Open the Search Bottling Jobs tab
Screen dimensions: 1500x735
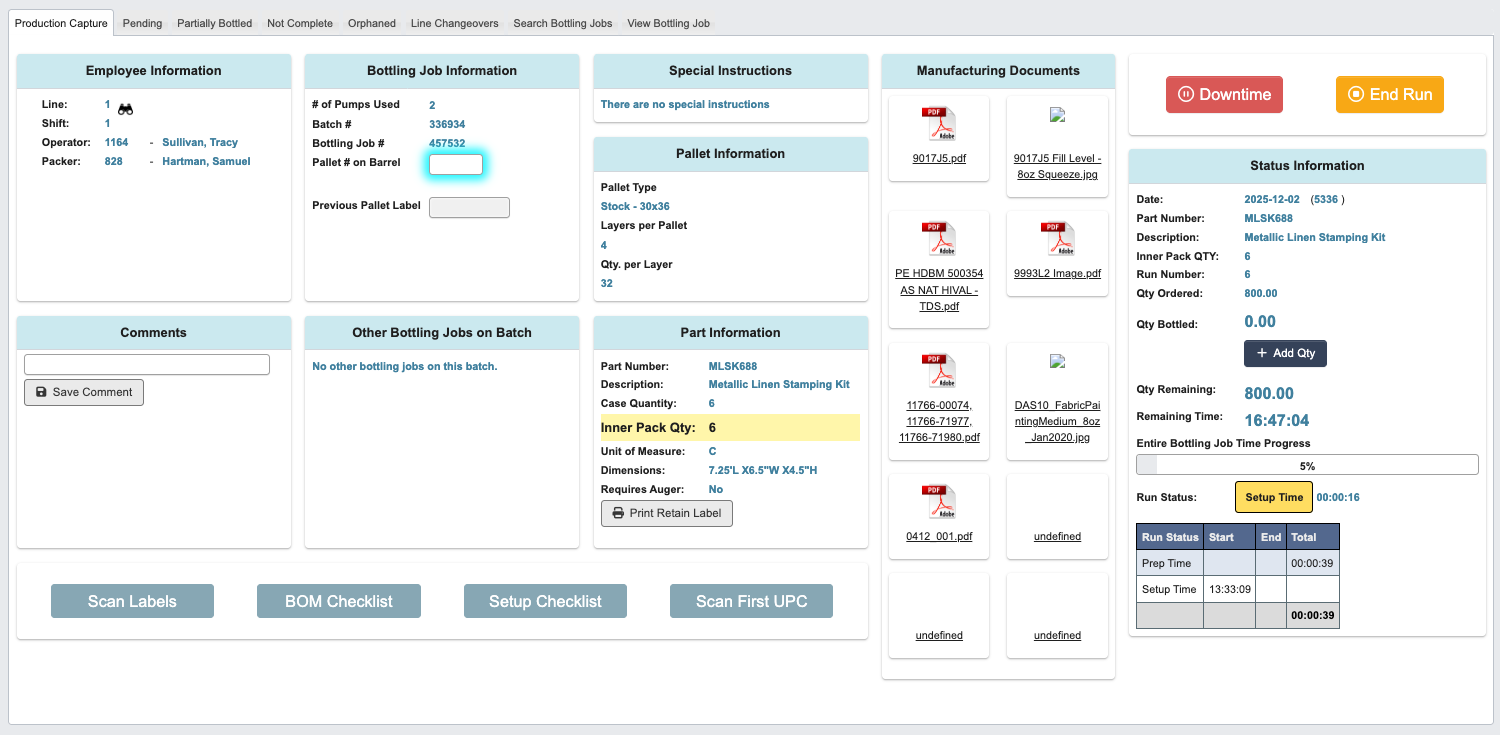(x=563, y=23)
